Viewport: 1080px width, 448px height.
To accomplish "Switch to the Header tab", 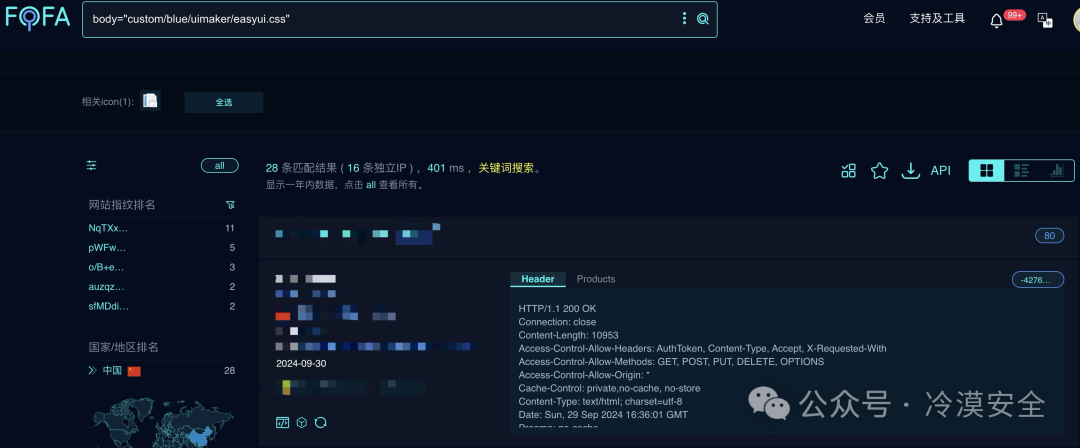I will [538, 279].
